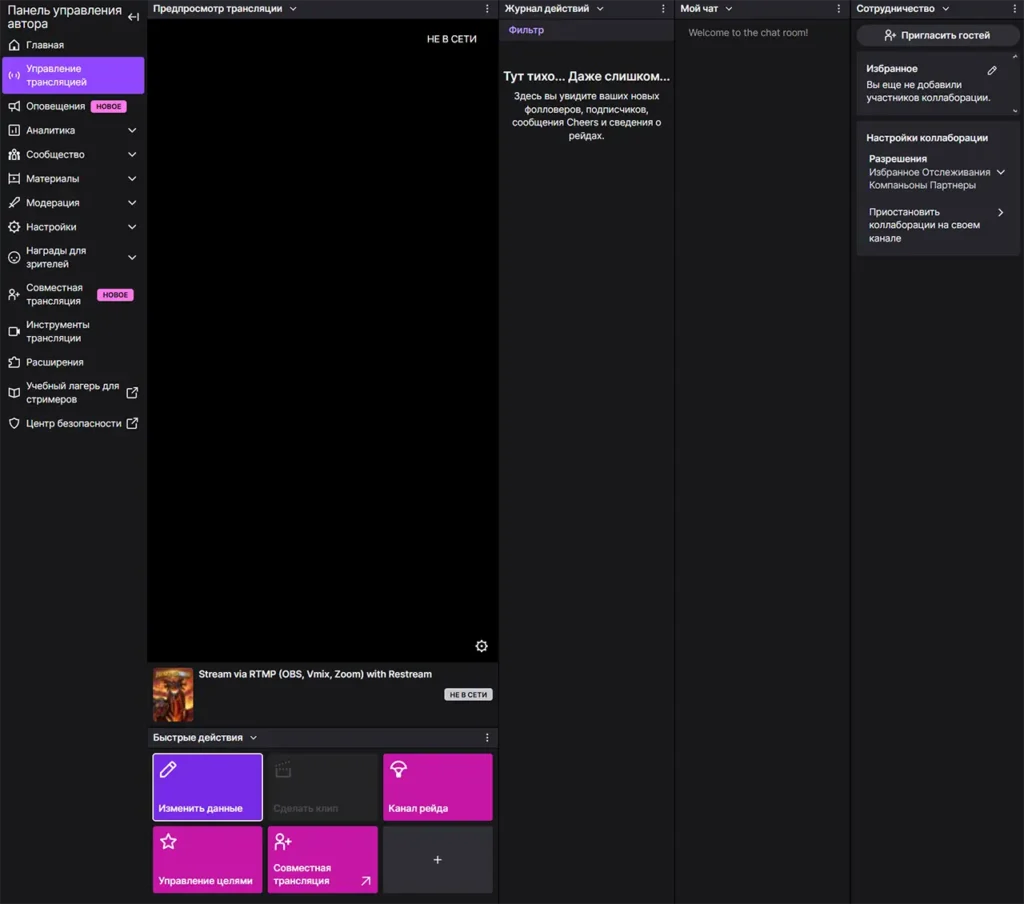Screen dimensions: 1024x904
Task: Open the Предпросмотр трансляции three-dot options menu
Action: click(487, 9)
